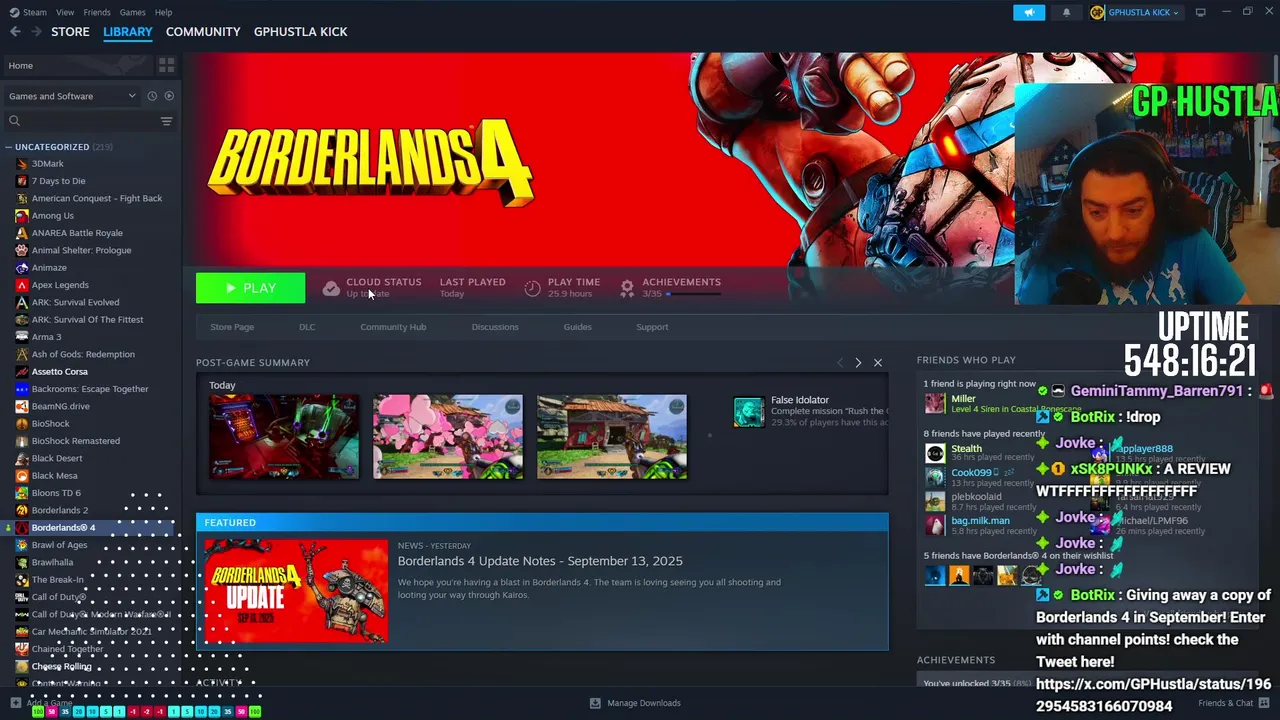Click bag.milk.man in friends list
This screenshot has height=720, width=1280.
[x=980, y=521]
